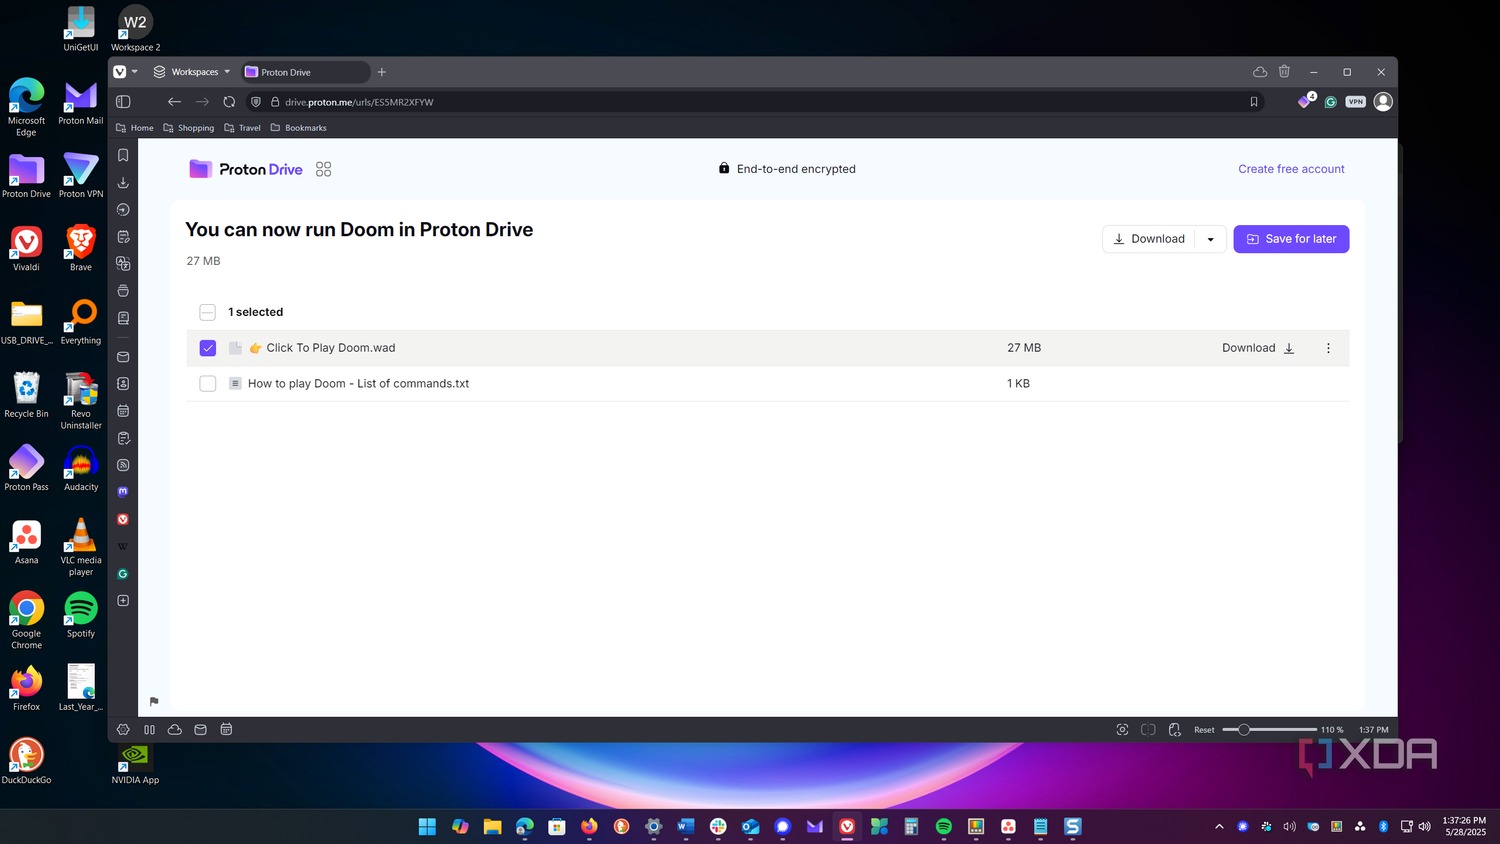Viewport: 1500px width, 844px height.
Task: Open the user profile avatar
Action: (x=1383, y=101)
